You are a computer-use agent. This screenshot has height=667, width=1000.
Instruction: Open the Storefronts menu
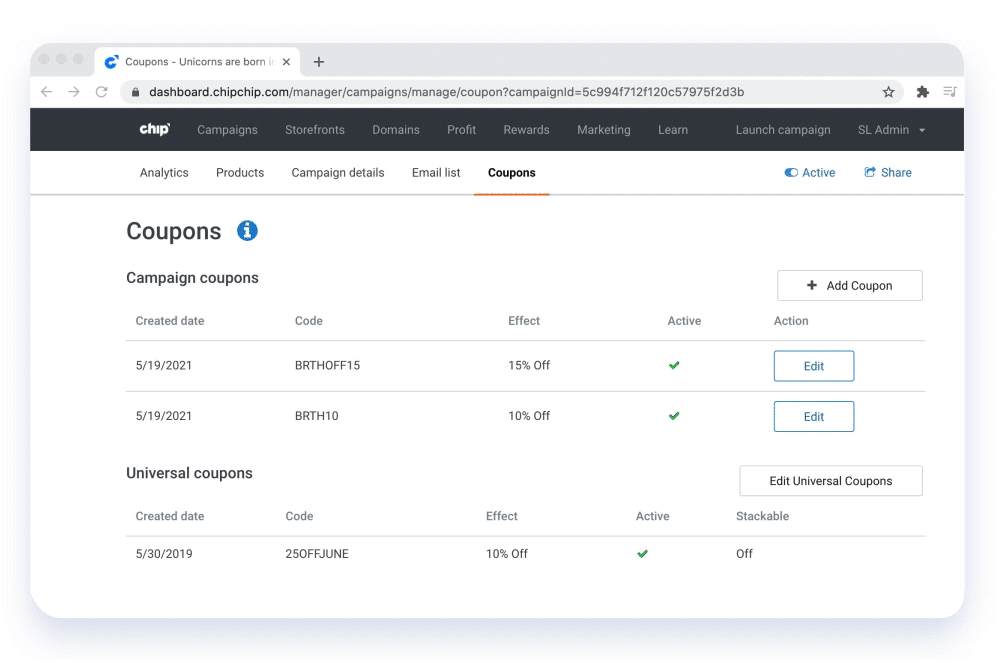point(314,129)
